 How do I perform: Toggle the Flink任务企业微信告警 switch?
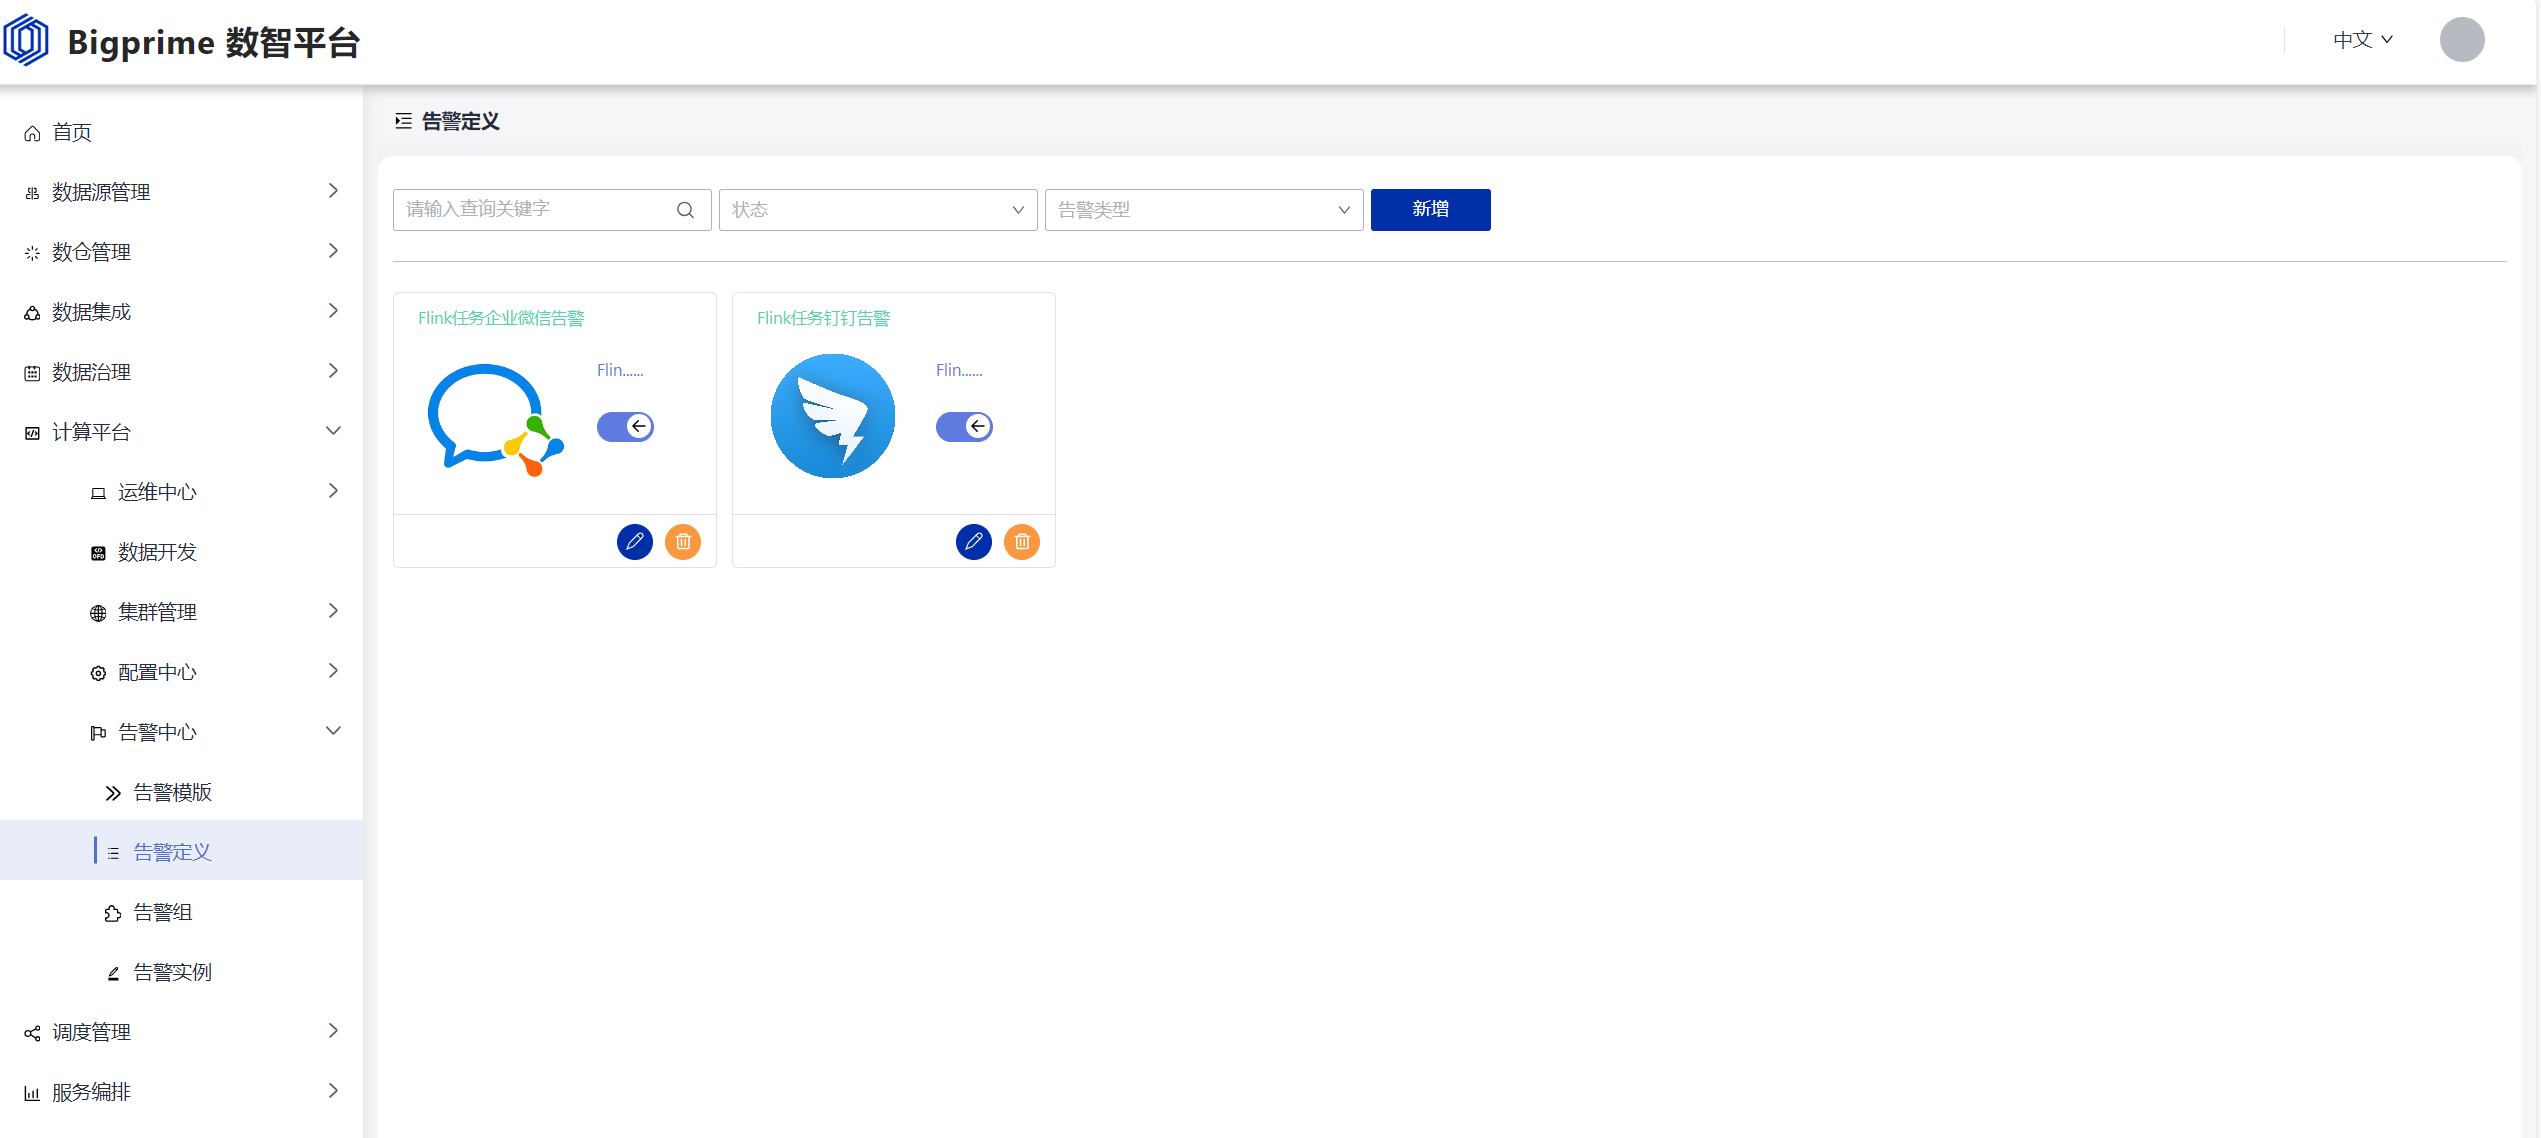(625, 427)
